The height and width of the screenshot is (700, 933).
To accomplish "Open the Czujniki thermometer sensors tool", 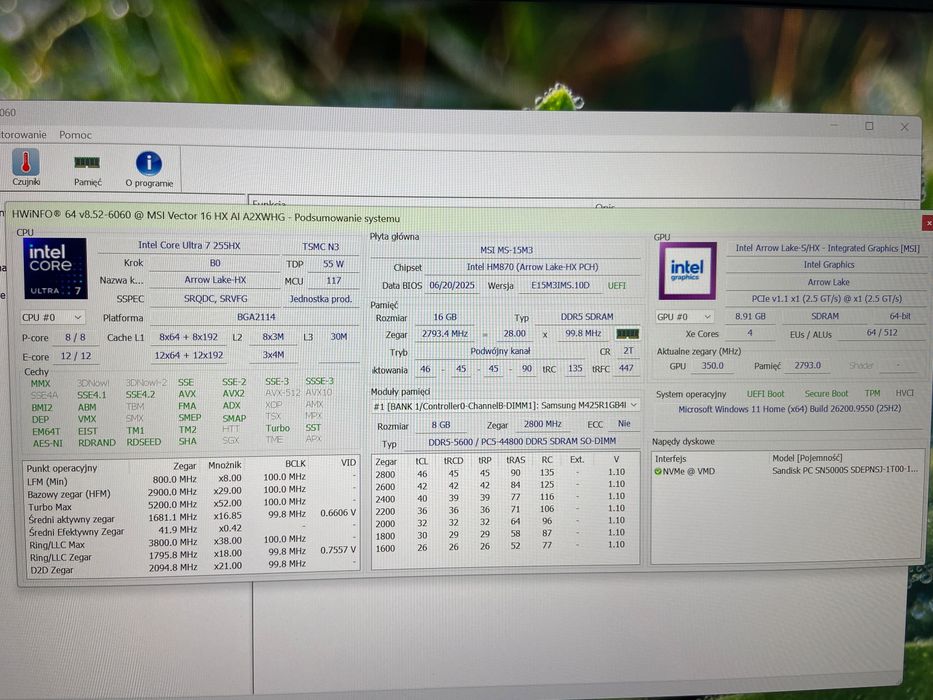I will click(26, 167).
